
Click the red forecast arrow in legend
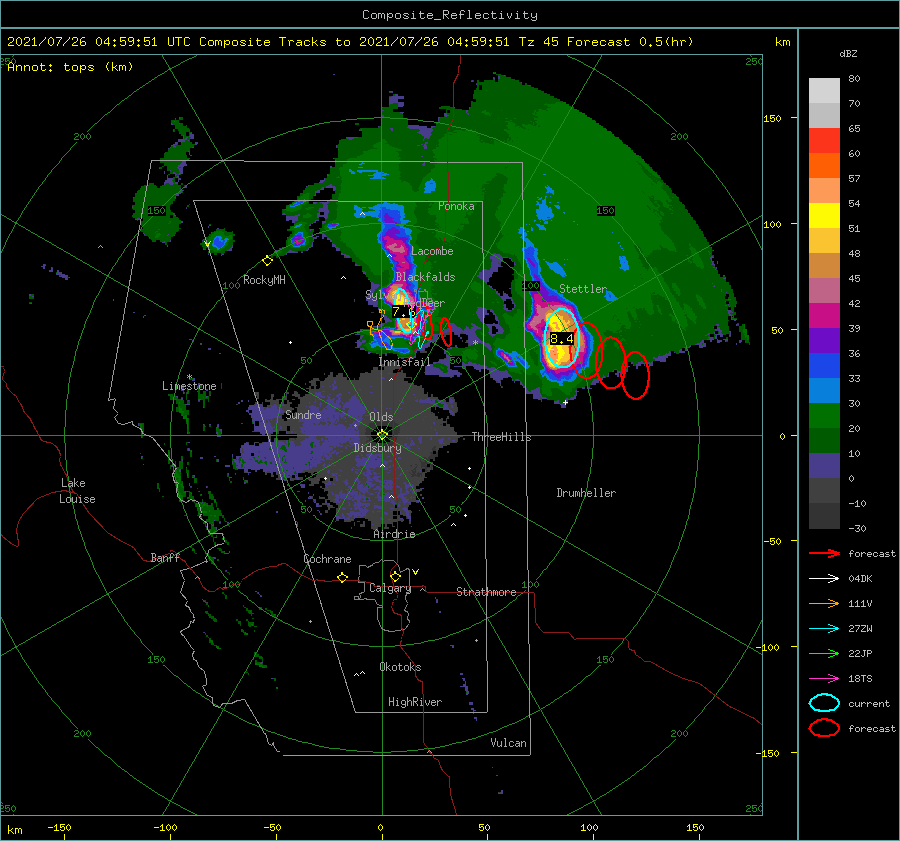coord(824,553)
